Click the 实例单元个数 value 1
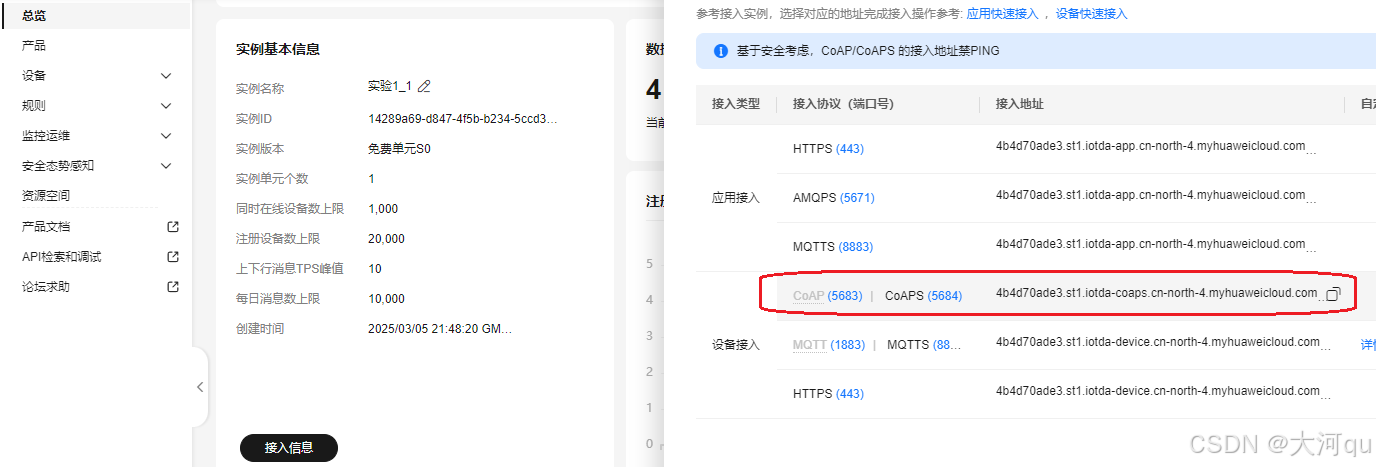Image resolution: width=1376 pixels, height=467 pixels. [x=371, y=179]
